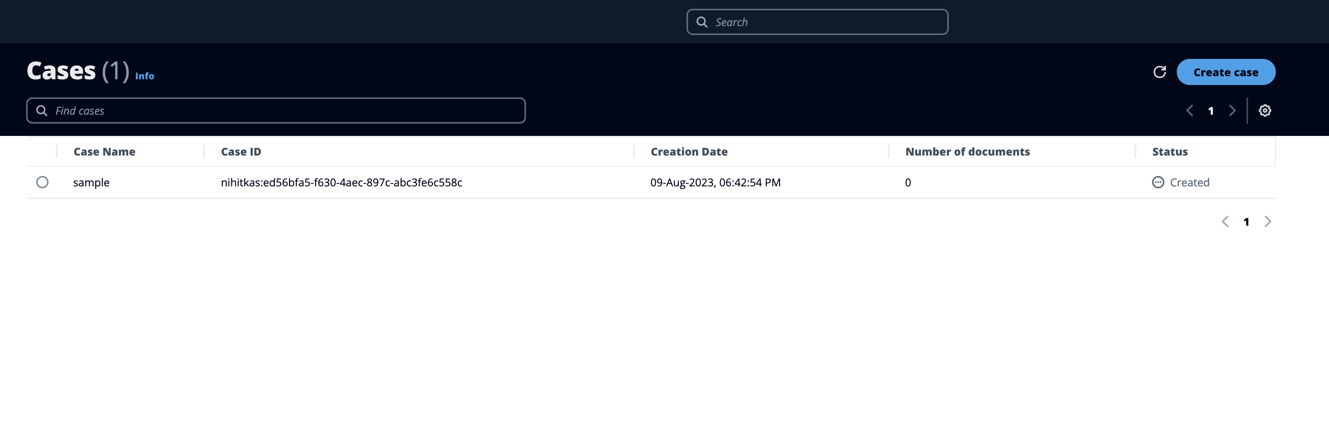This screenshot has height=429, width=1329.
Task: Click the sample case name cell
Action: tap(91, 183)
